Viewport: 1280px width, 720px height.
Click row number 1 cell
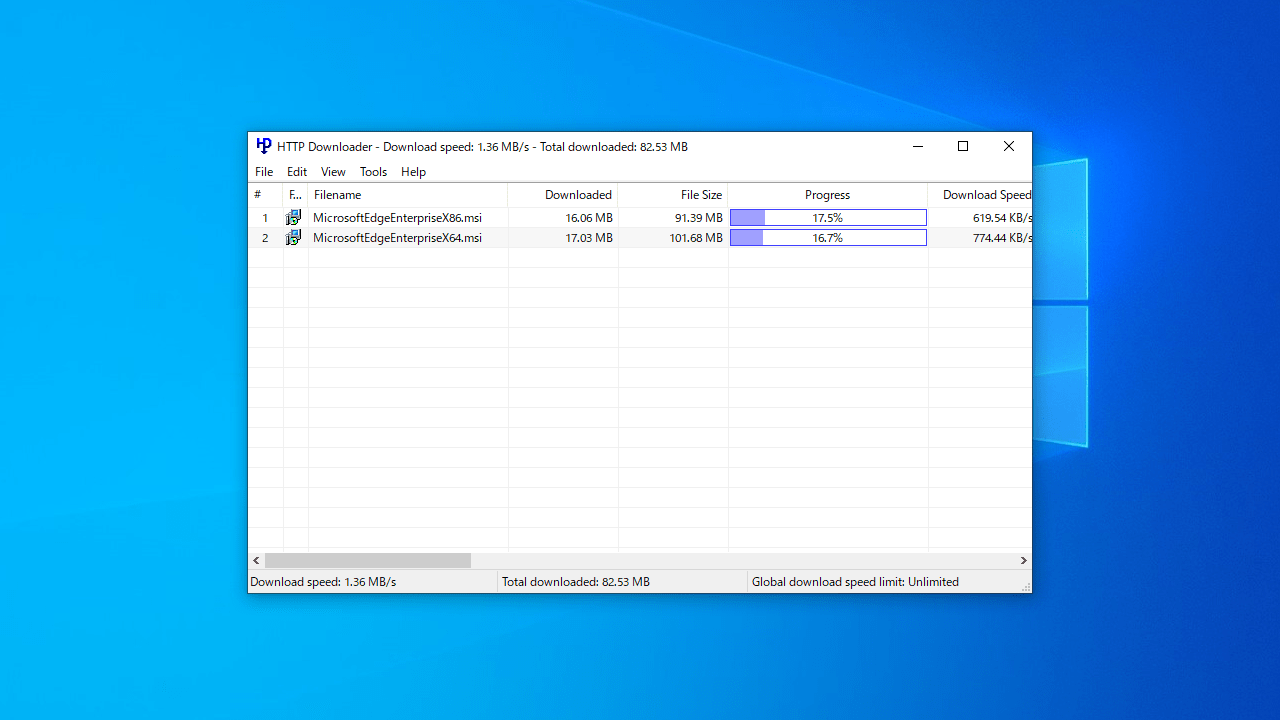click(265, 218)
